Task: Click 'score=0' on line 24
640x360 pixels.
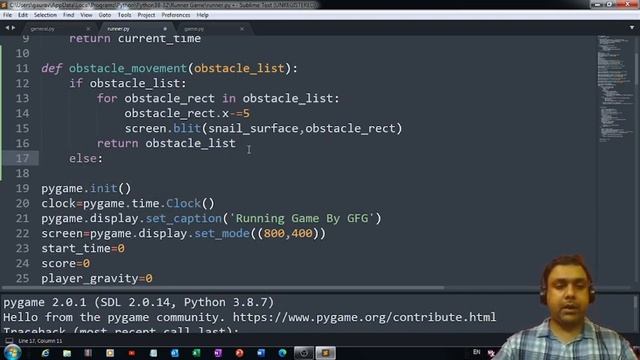Action: click(x=65, y=264)
